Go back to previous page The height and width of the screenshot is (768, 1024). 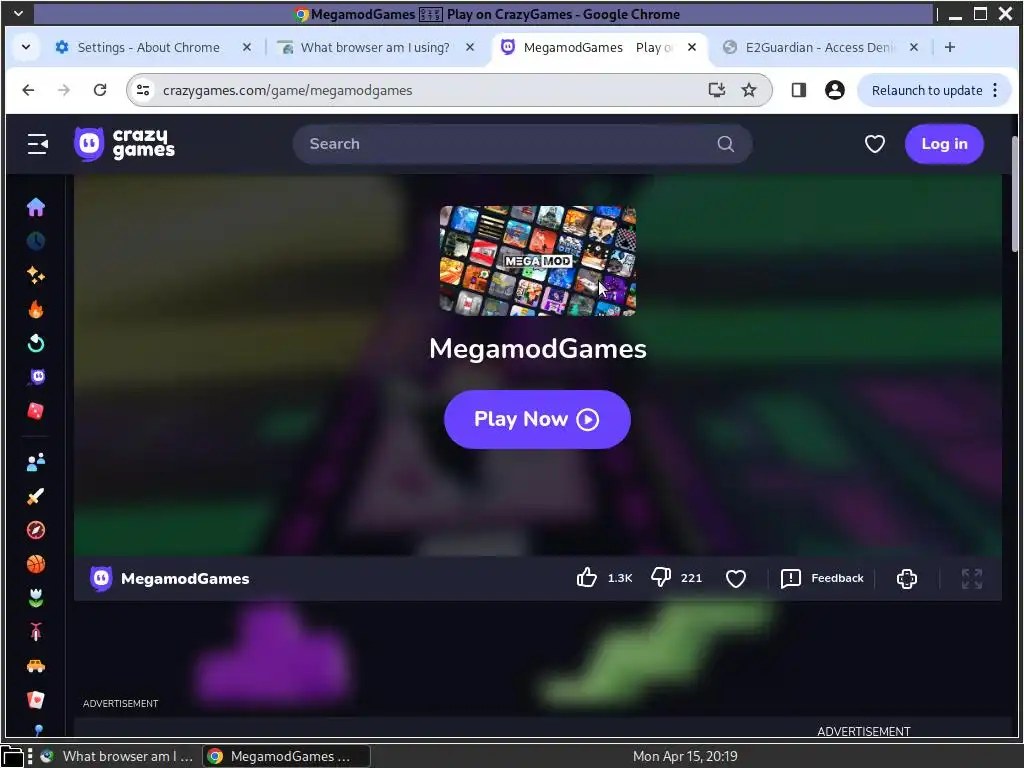(x=28, y=90)
